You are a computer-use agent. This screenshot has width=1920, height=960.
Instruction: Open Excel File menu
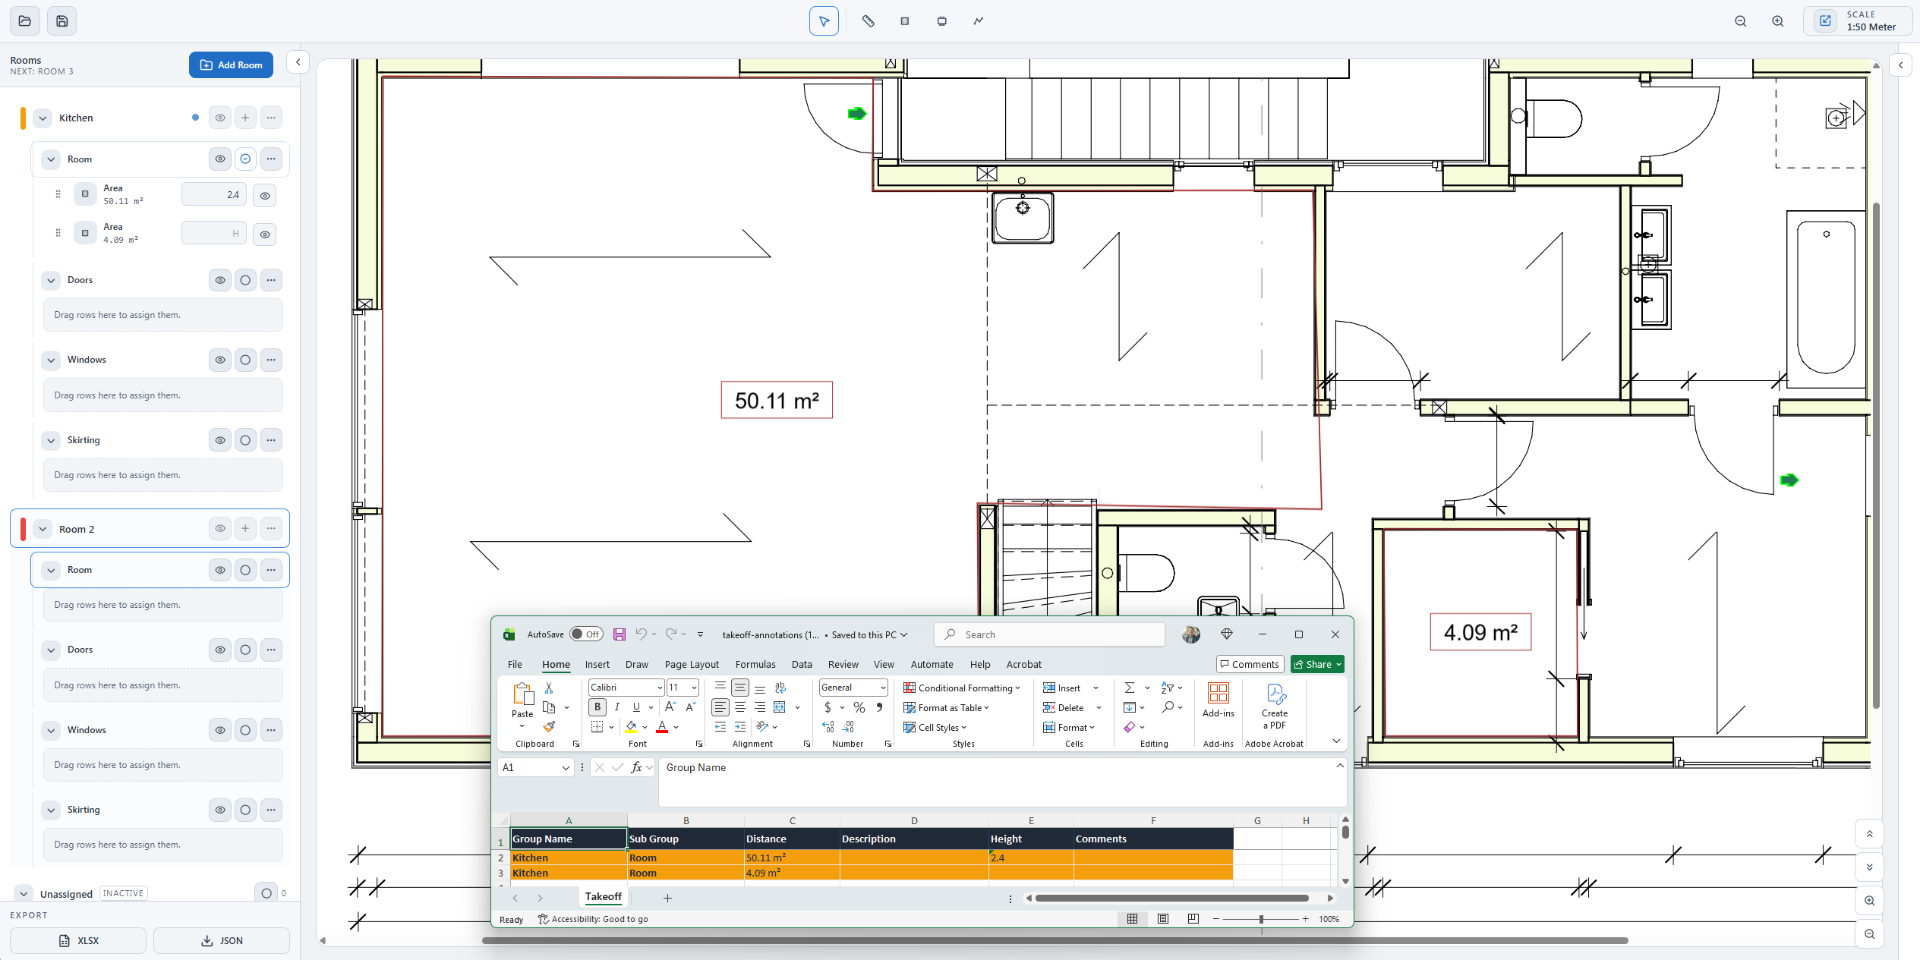tap(515, 664)
